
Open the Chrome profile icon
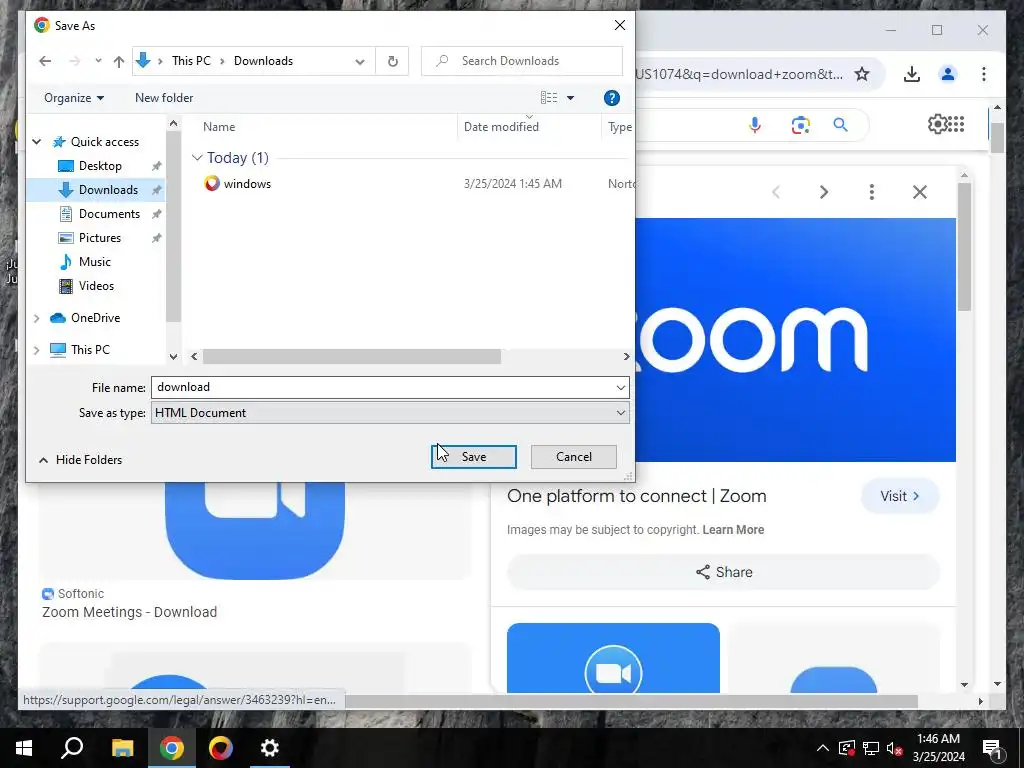(x=948, y=74)
